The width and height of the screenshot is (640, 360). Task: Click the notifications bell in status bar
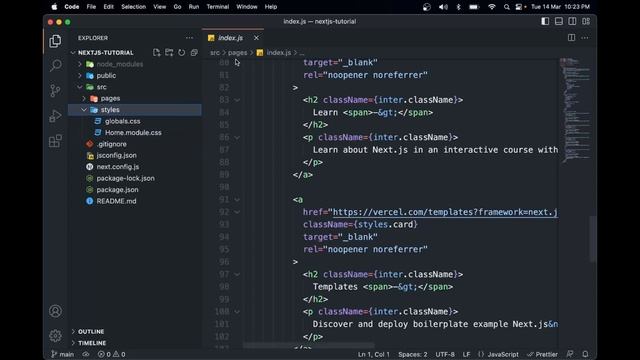coord(585,354)
